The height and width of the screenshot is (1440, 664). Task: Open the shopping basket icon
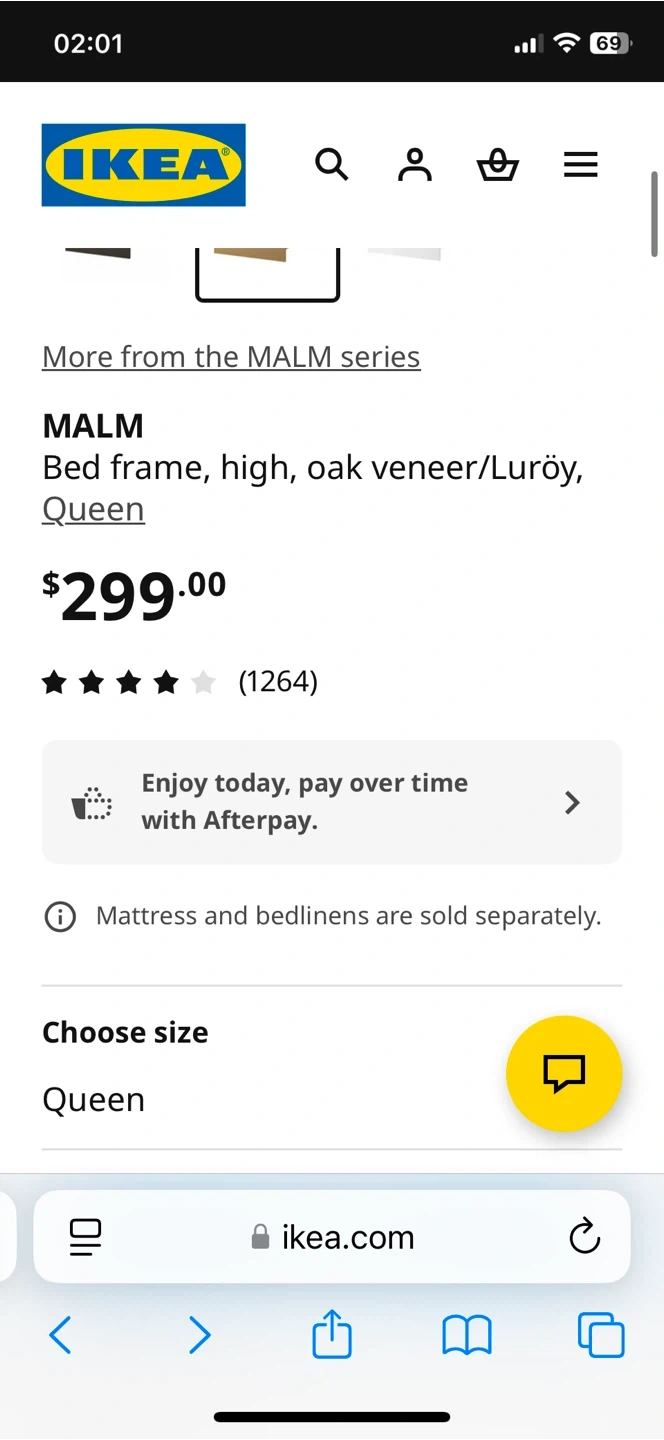pyautogui.click(x=497, y=165)
